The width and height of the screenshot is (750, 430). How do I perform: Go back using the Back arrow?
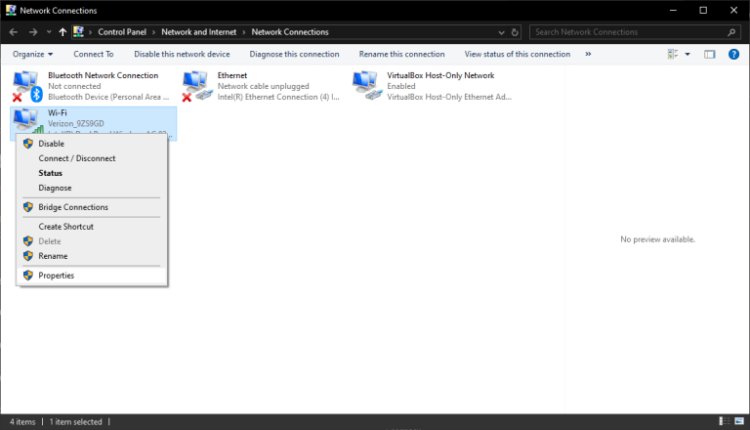pyautogui.click(x=15, y=32)
